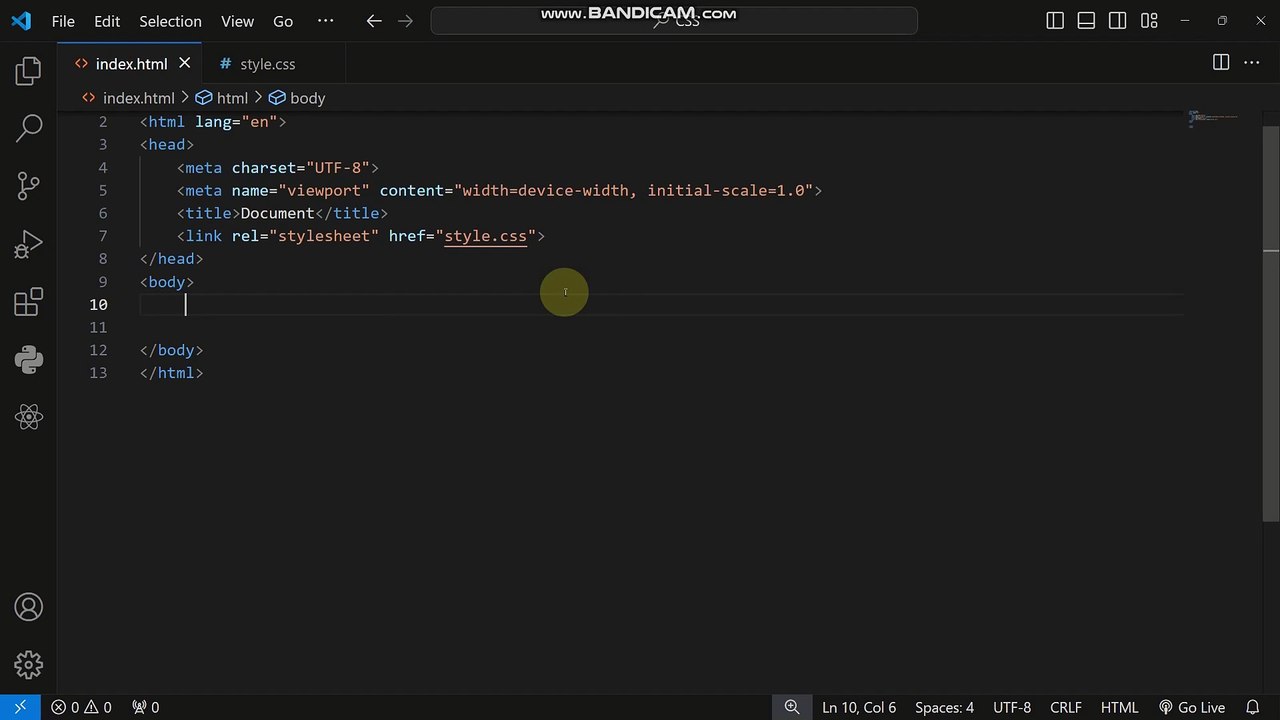This screenshot has height=720, width=1280.
Task: Click the command center search box
Action: click(674, 21)
